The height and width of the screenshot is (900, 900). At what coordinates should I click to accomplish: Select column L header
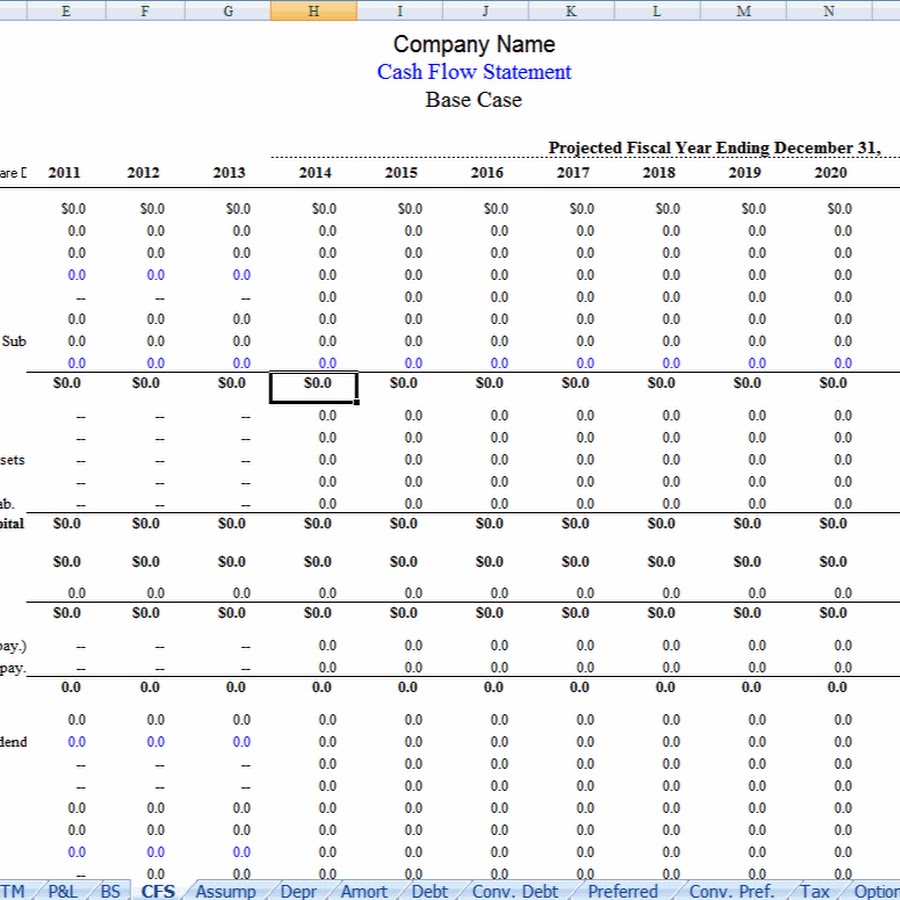[x=657, y=10]
